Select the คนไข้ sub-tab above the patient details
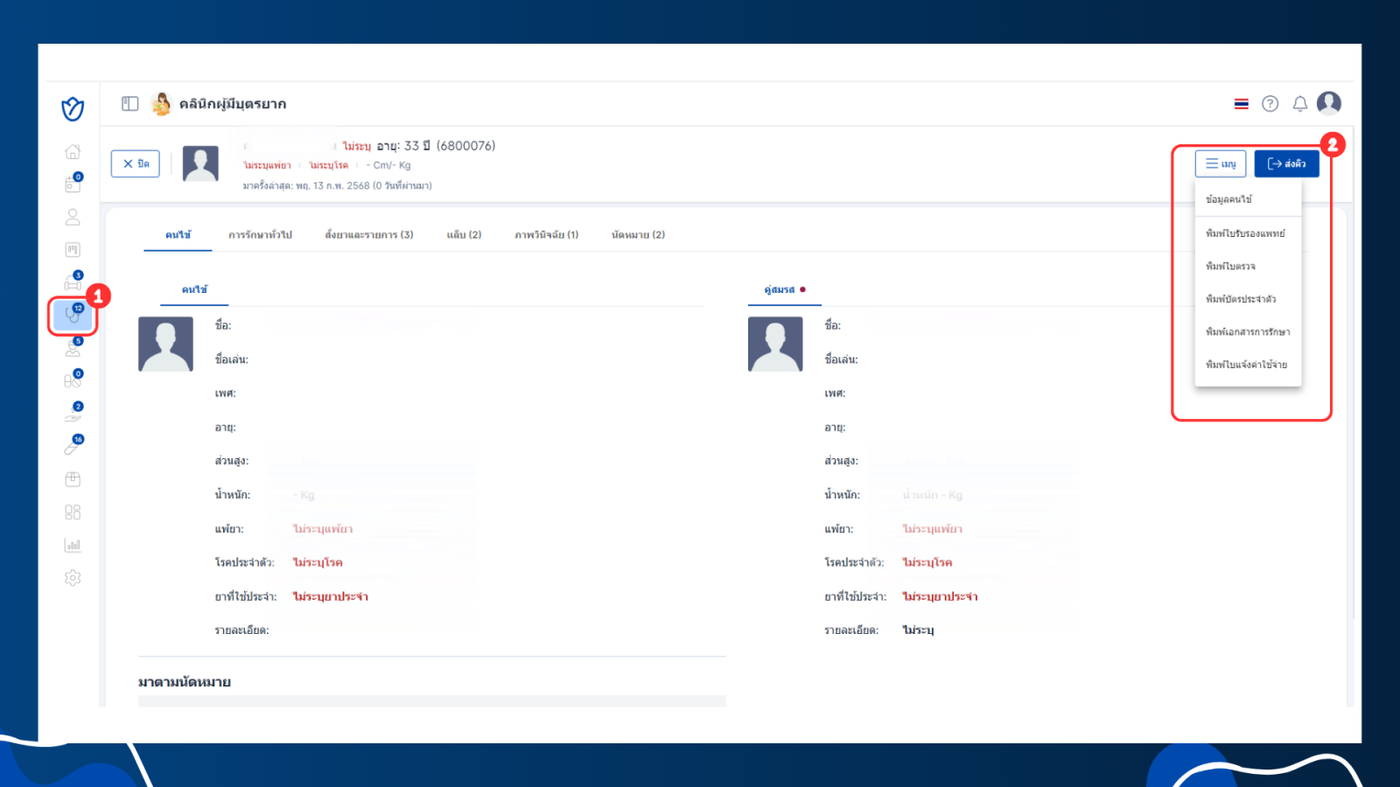 194,290
